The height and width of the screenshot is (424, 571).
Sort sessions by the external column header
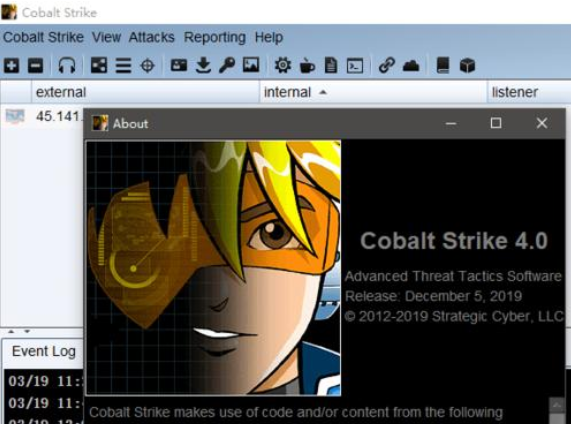tap(146, 92)
